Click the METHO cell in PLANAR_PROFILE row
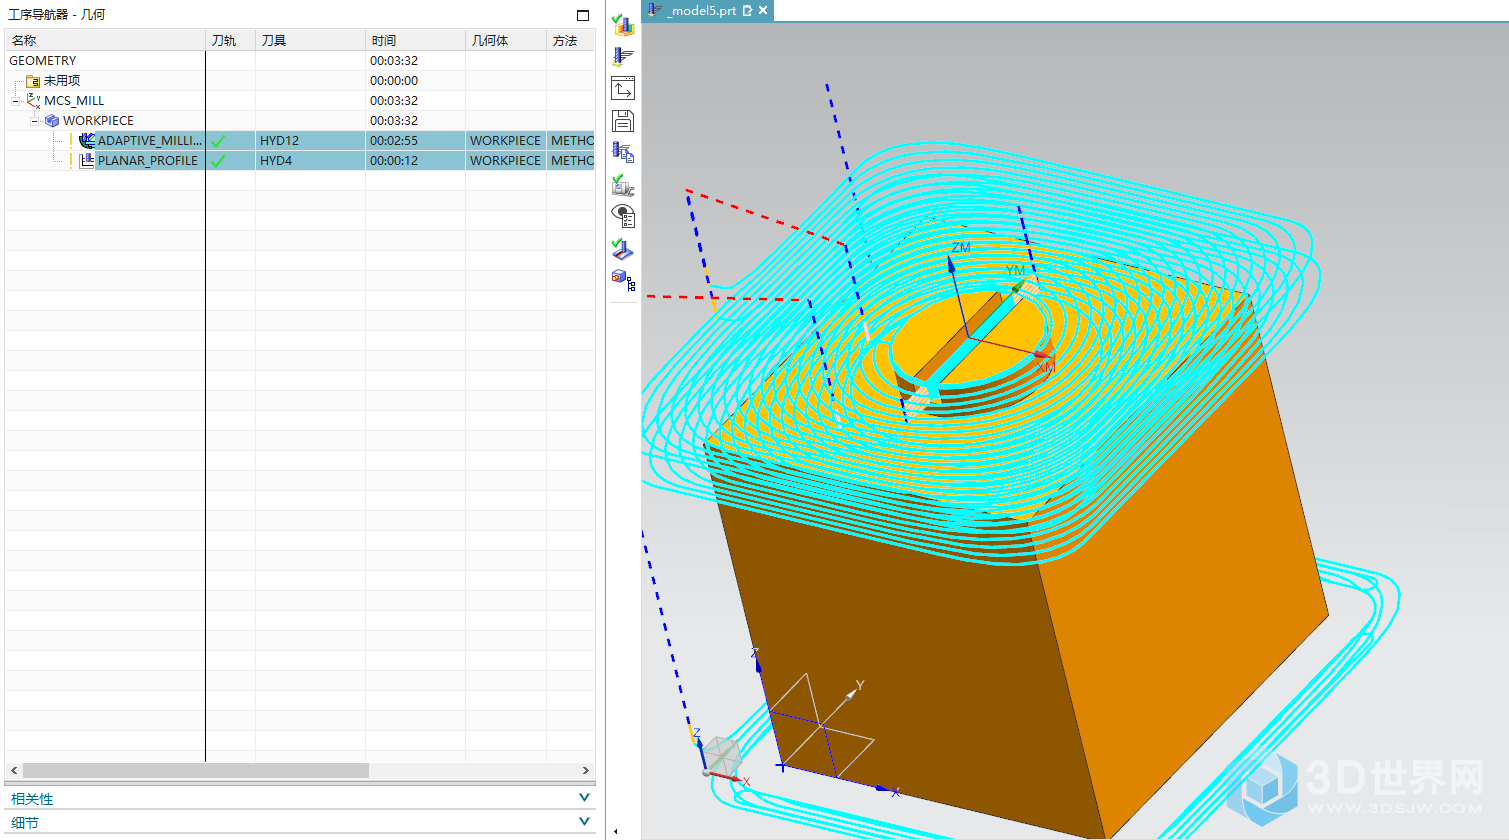 (572, 160)
